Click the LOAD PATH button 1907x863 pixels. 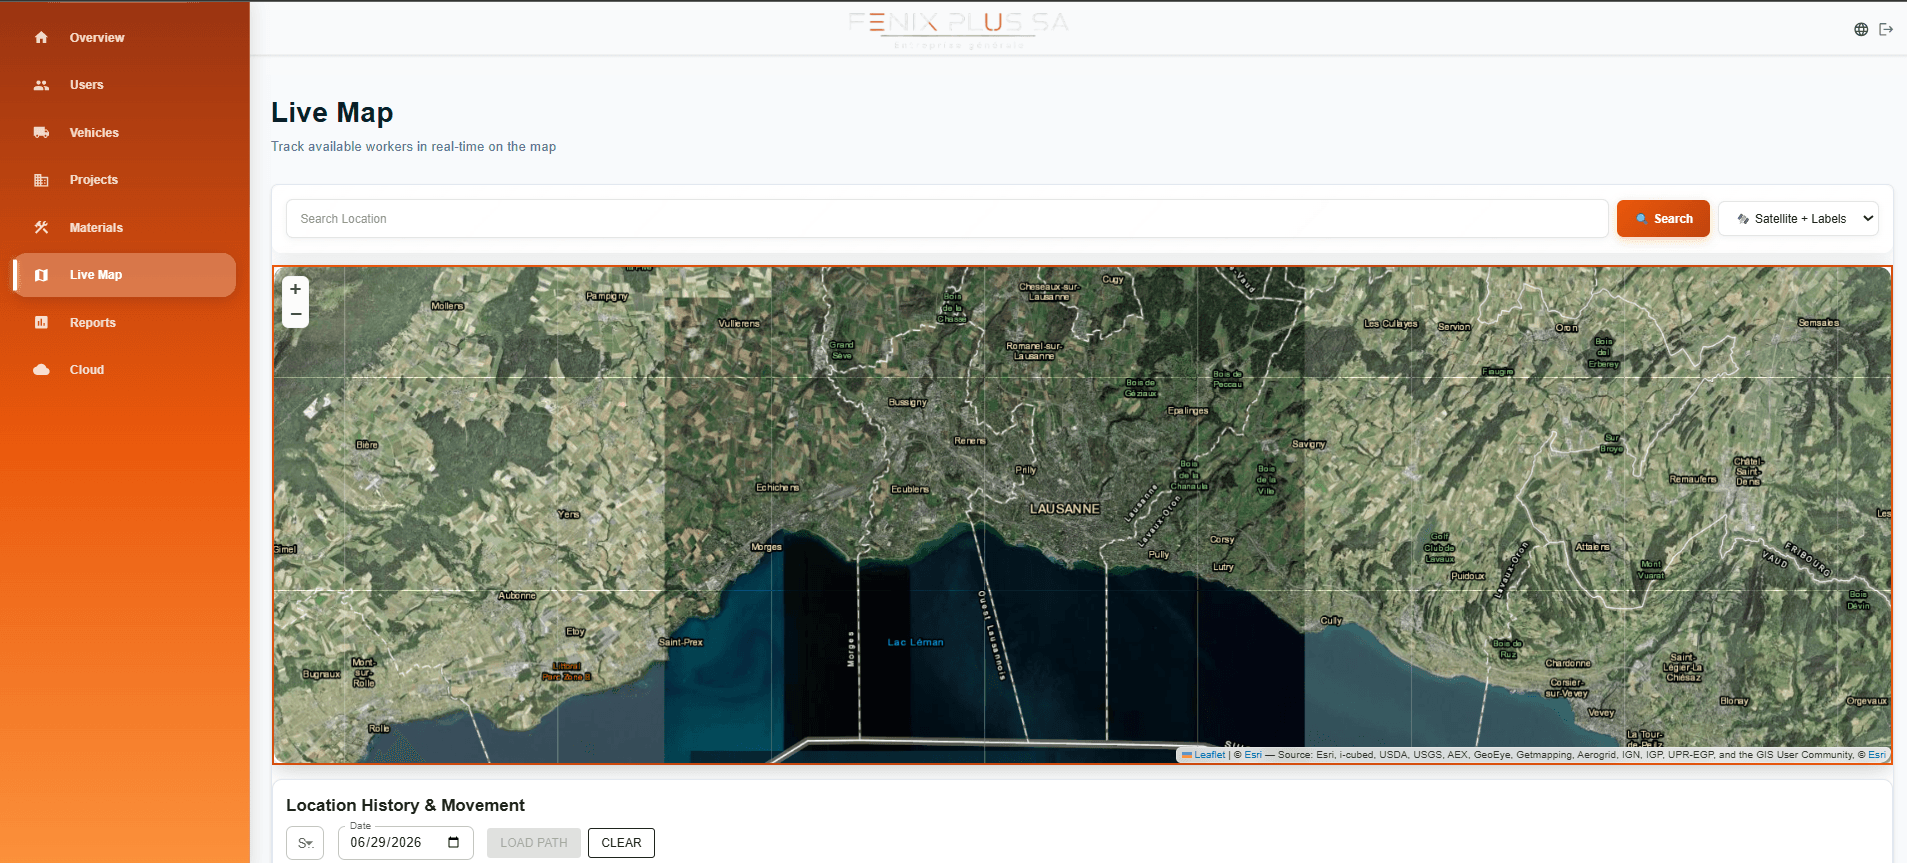(x=533, y=843)
